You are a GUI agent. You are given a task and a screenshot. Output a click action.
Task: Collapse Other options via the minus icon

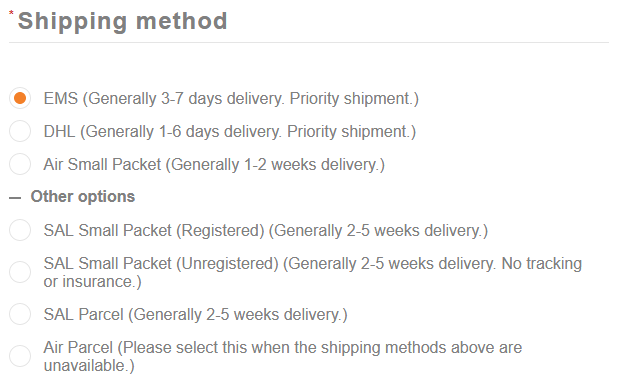[x=15, y=197]
